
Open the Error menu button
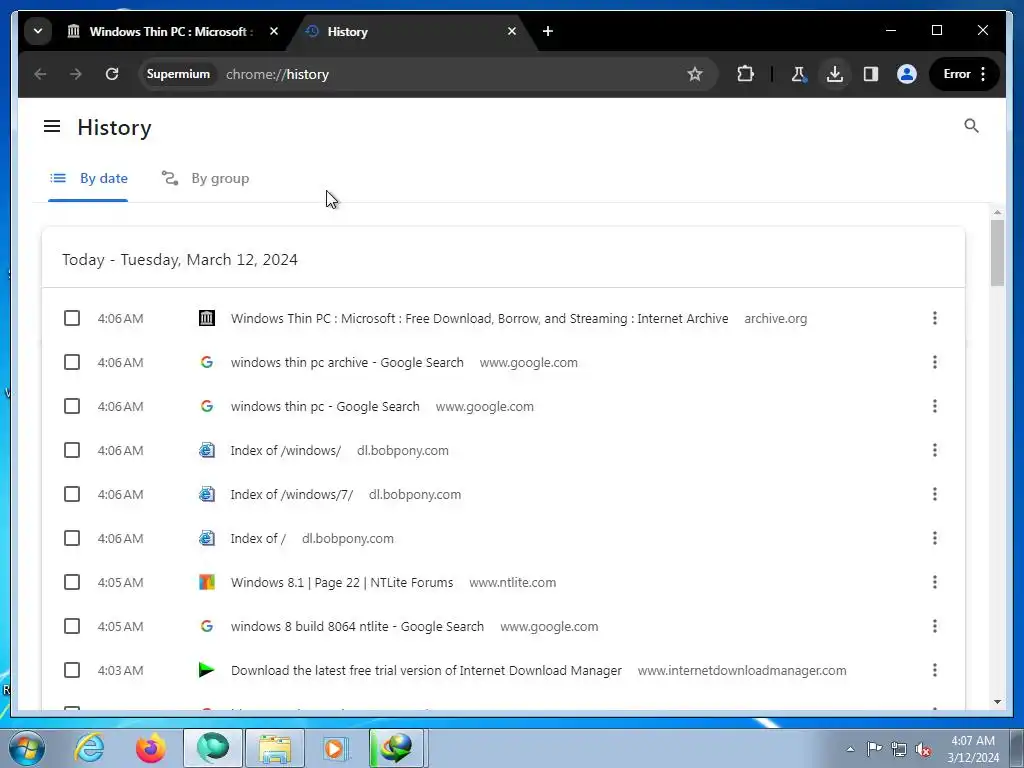click(x=965, y=74)
